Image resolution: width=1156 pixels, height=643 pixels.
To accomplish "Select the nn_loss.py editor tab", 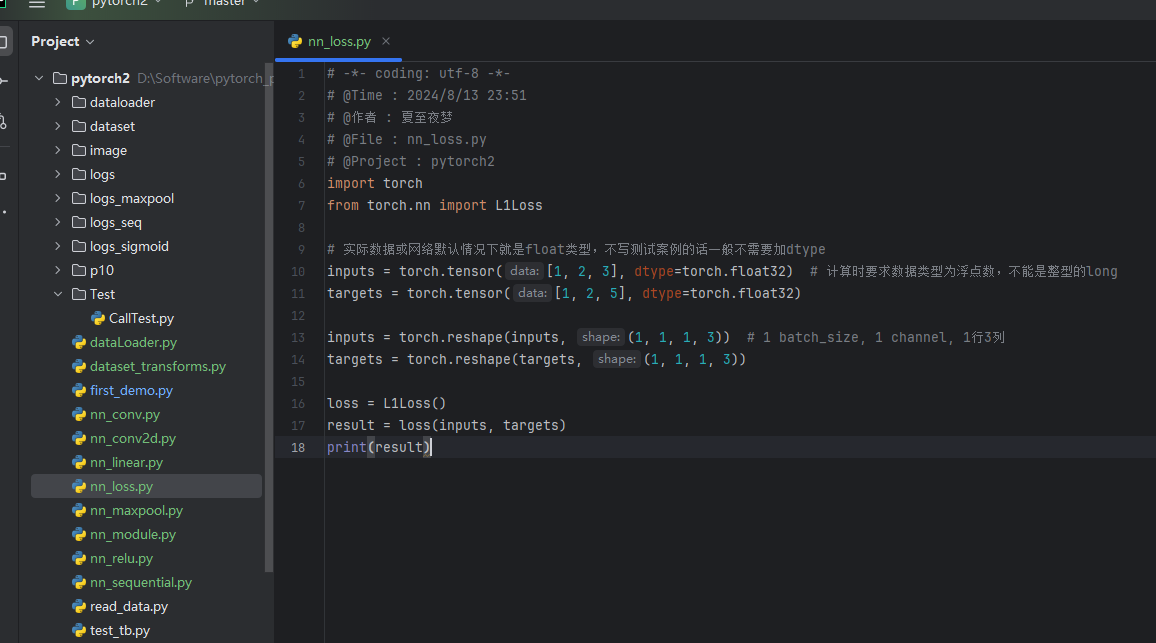I will coord(338,41).
